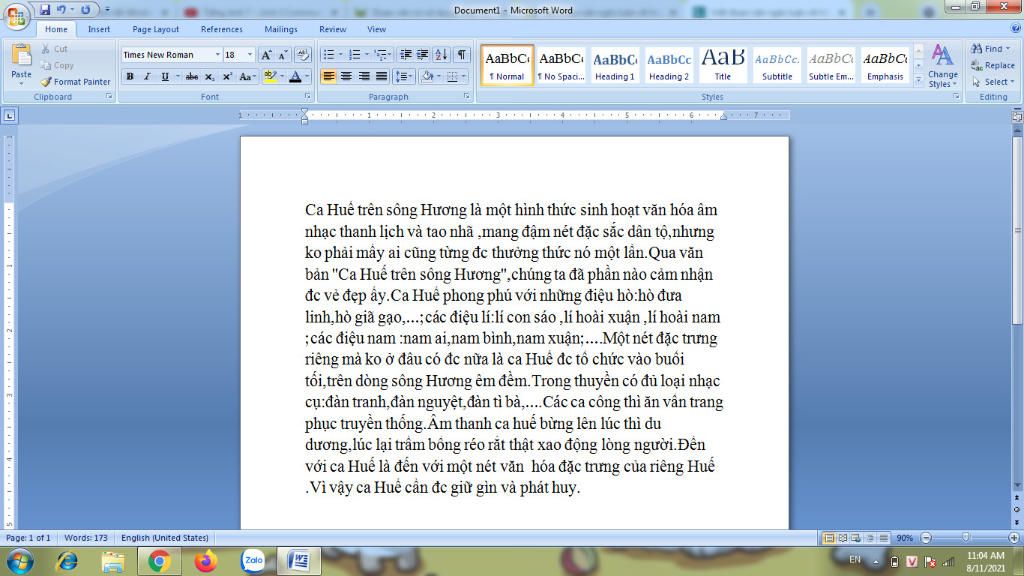Sort text alphabetically
The image size is (1024, 576).
pos(441,55)
